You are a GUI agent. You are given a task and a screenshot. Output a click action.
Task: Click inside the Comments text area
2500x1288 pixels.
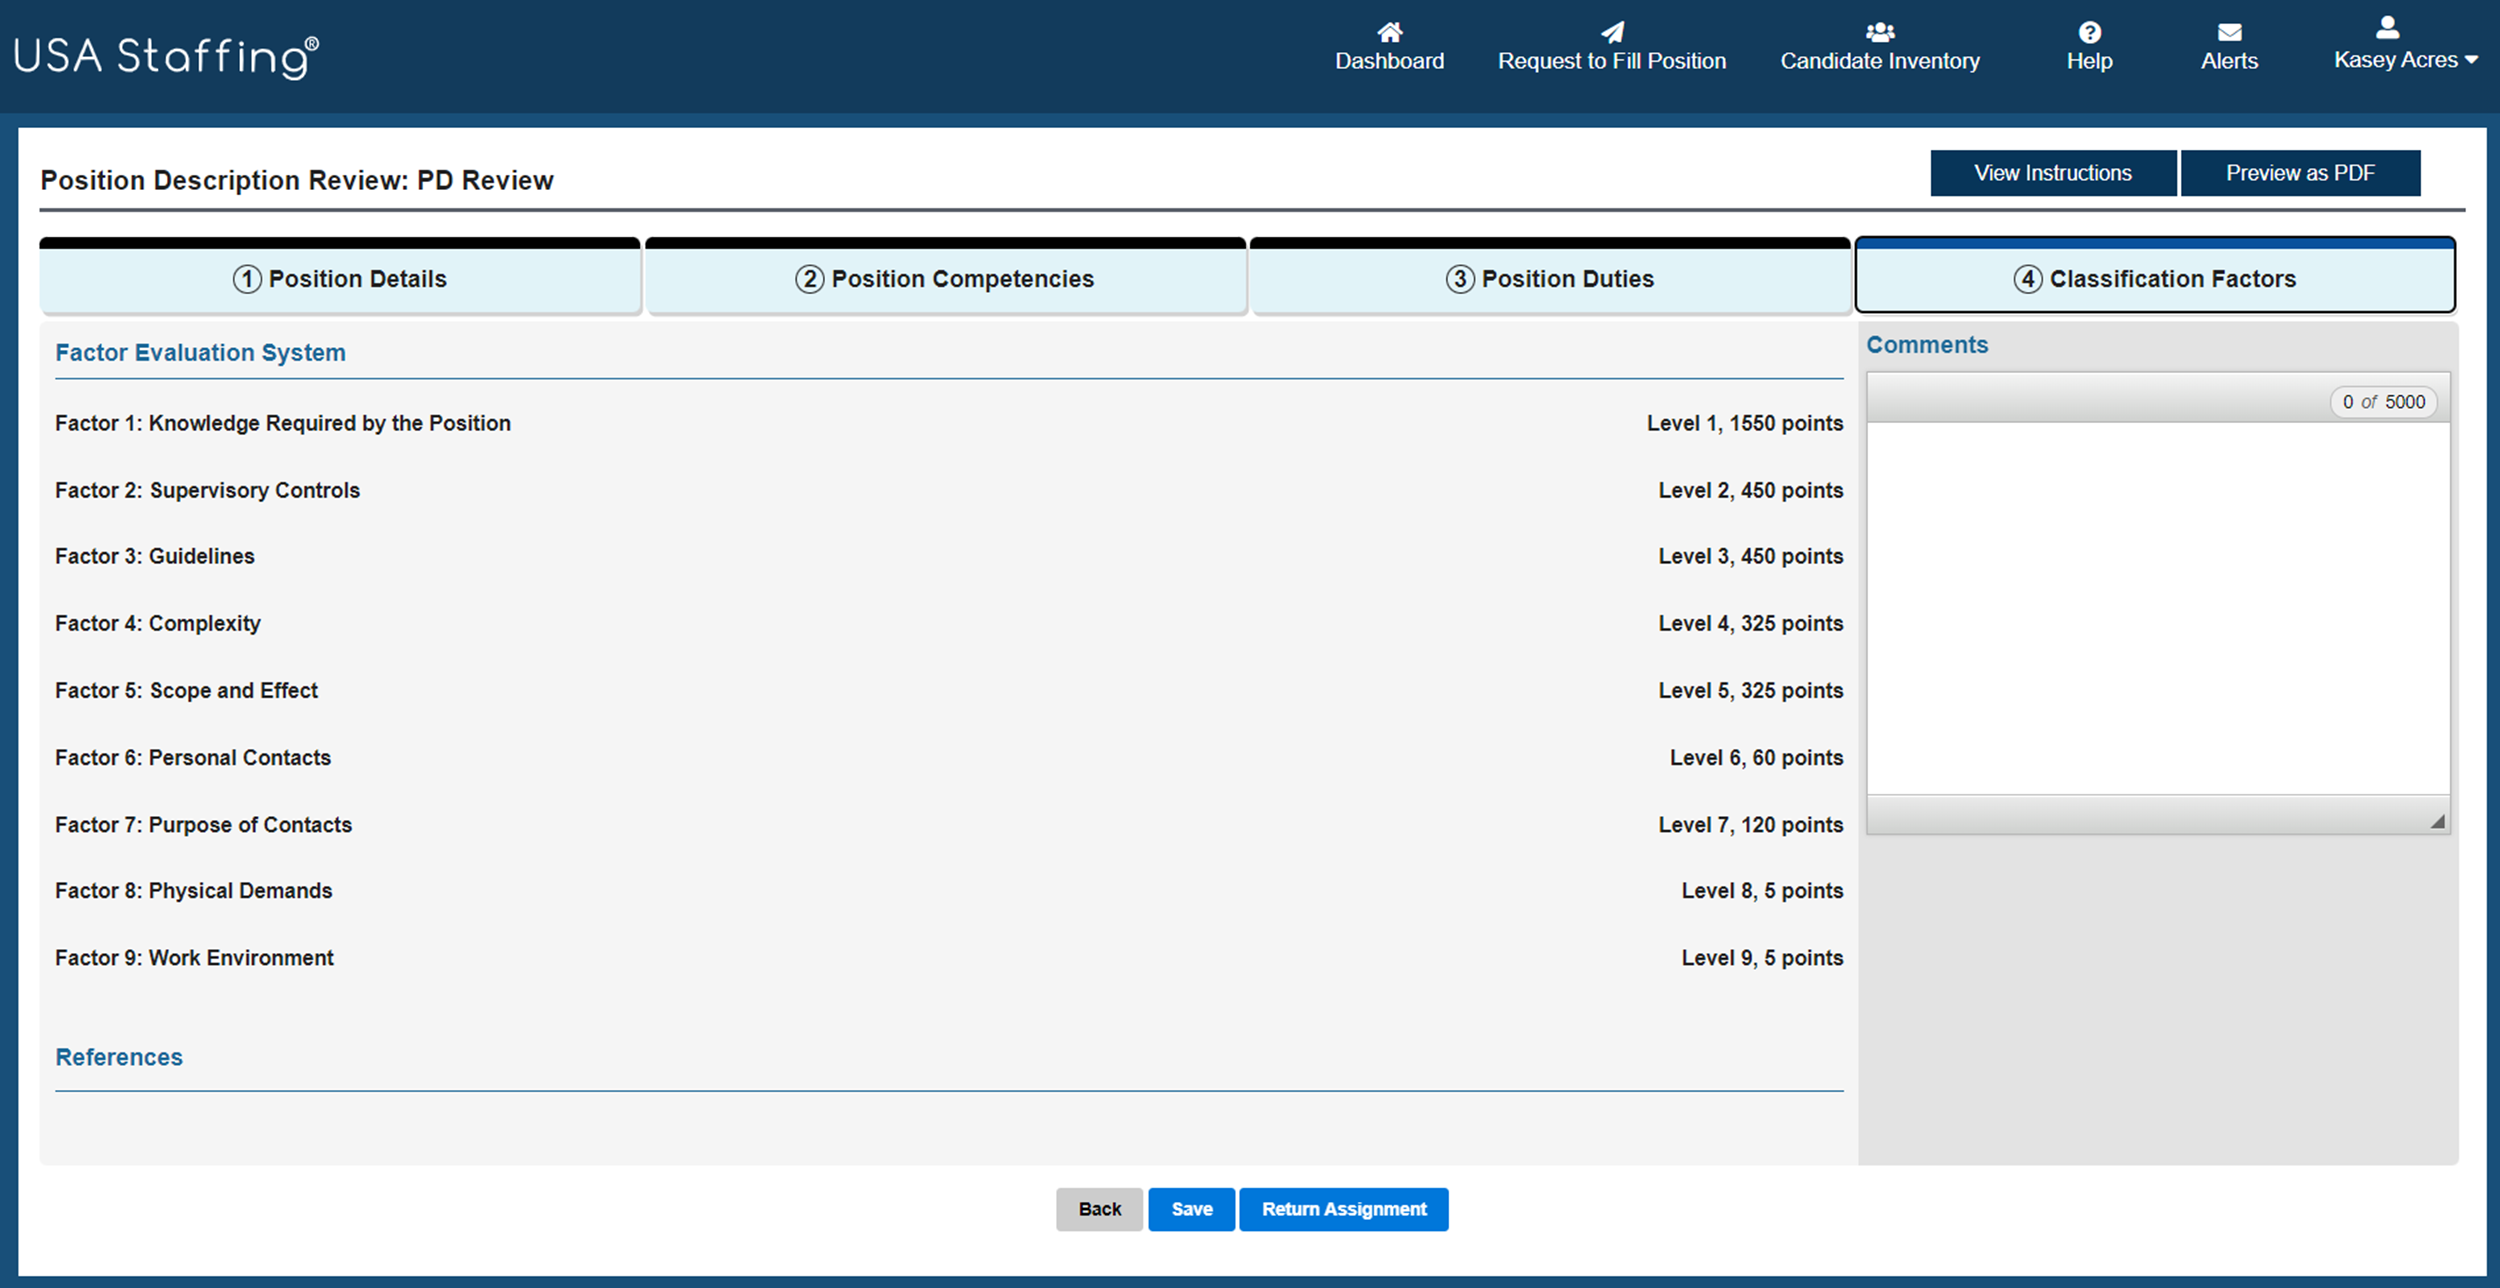pyautogui.click(x=2157, y=607)
